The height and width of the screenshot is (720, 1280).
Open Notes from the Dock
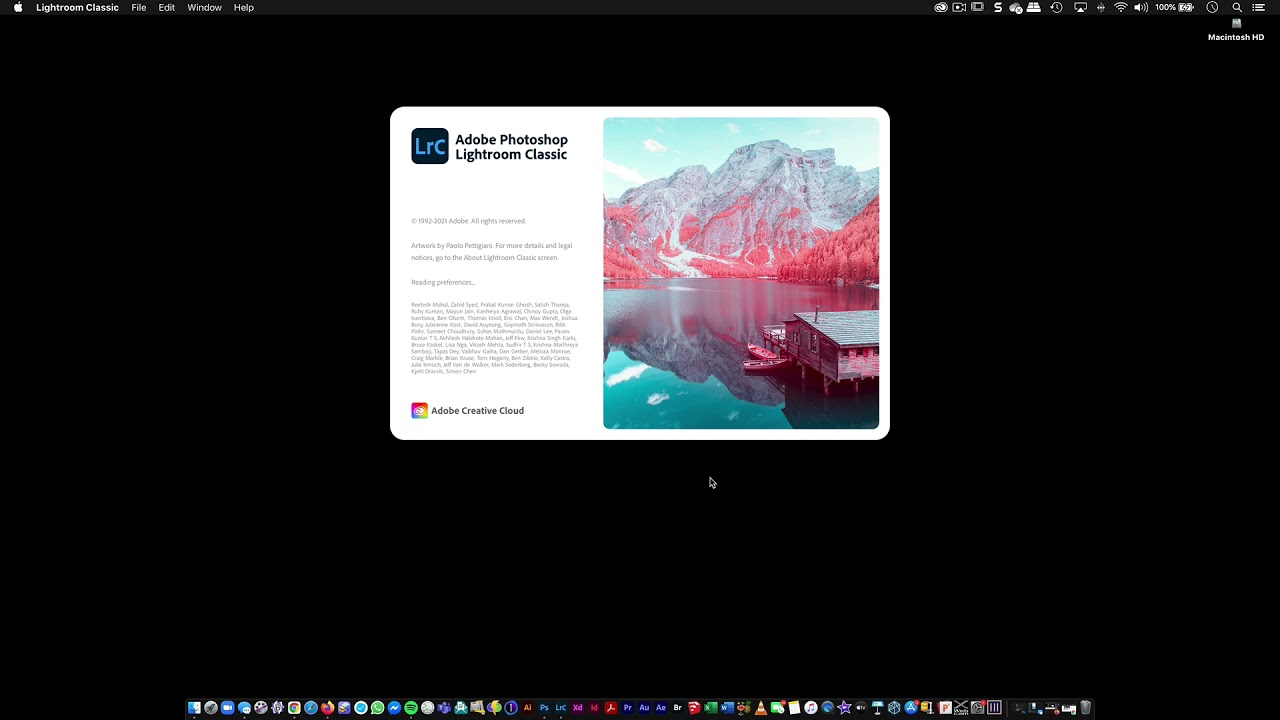794,708
